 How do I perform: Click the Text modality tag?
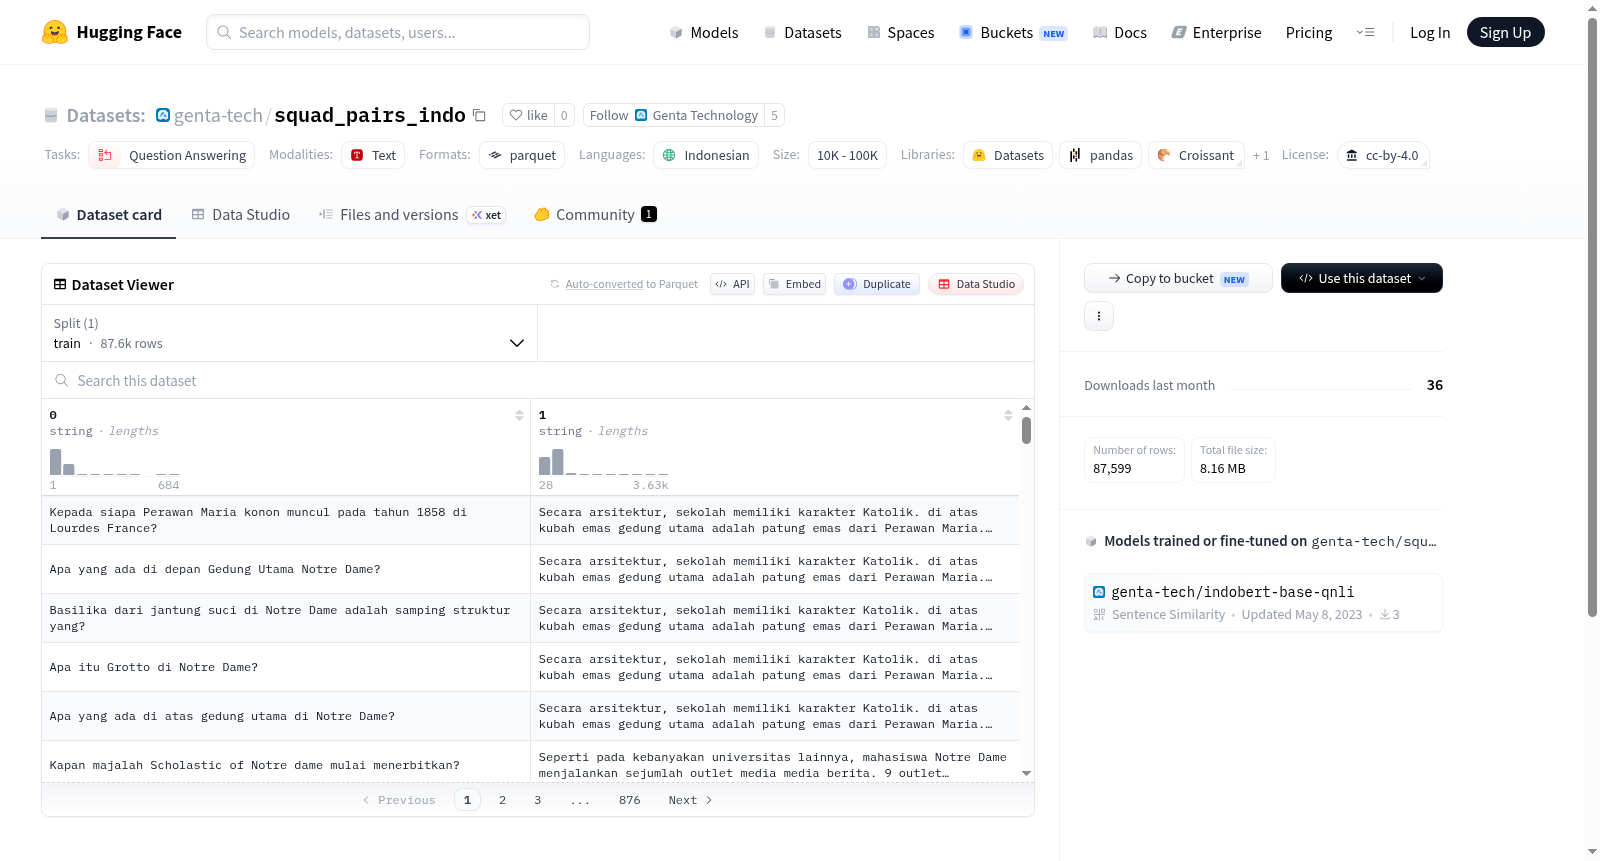coord(373,155)
